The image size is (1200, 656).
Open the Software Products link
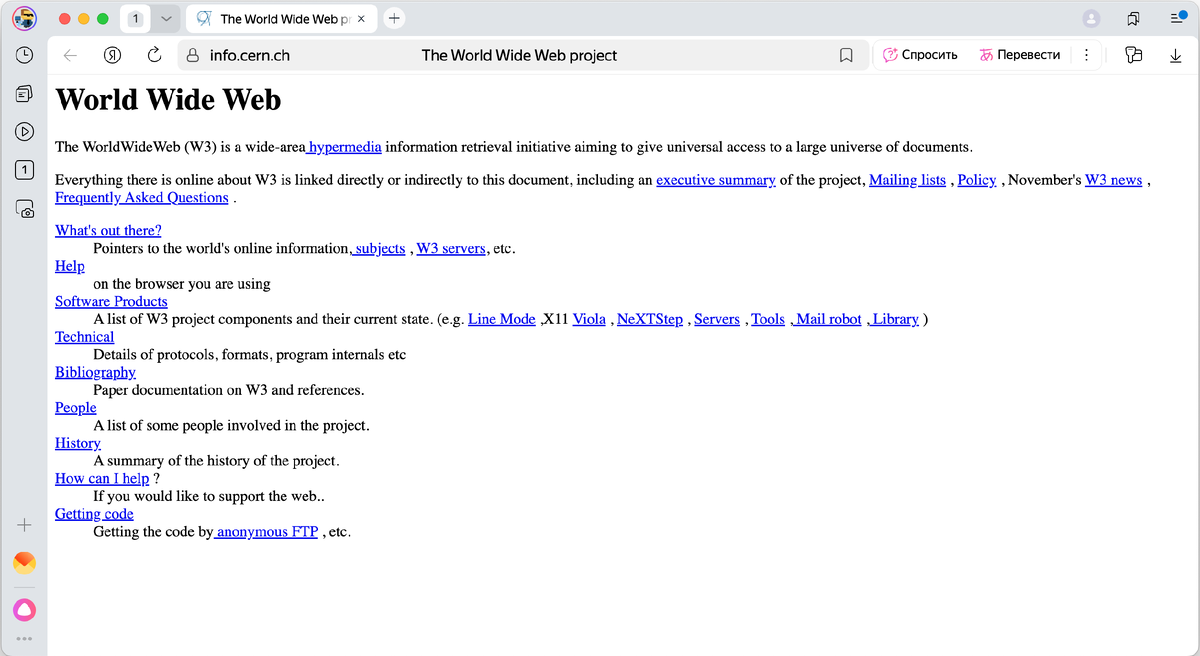(x=111, y=301)
